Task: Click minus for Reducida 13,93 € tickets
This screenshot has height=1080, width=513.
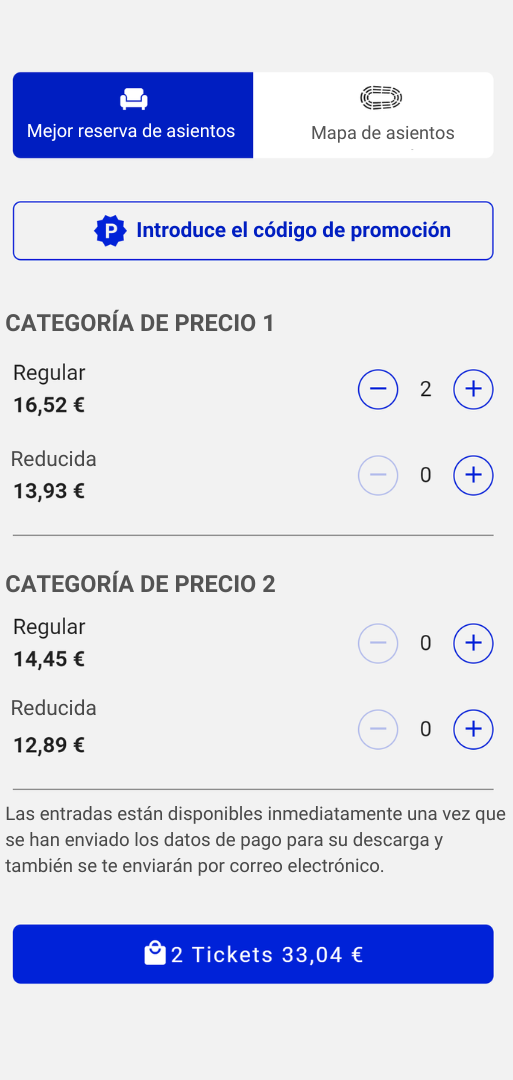Action: click(378, 475)
